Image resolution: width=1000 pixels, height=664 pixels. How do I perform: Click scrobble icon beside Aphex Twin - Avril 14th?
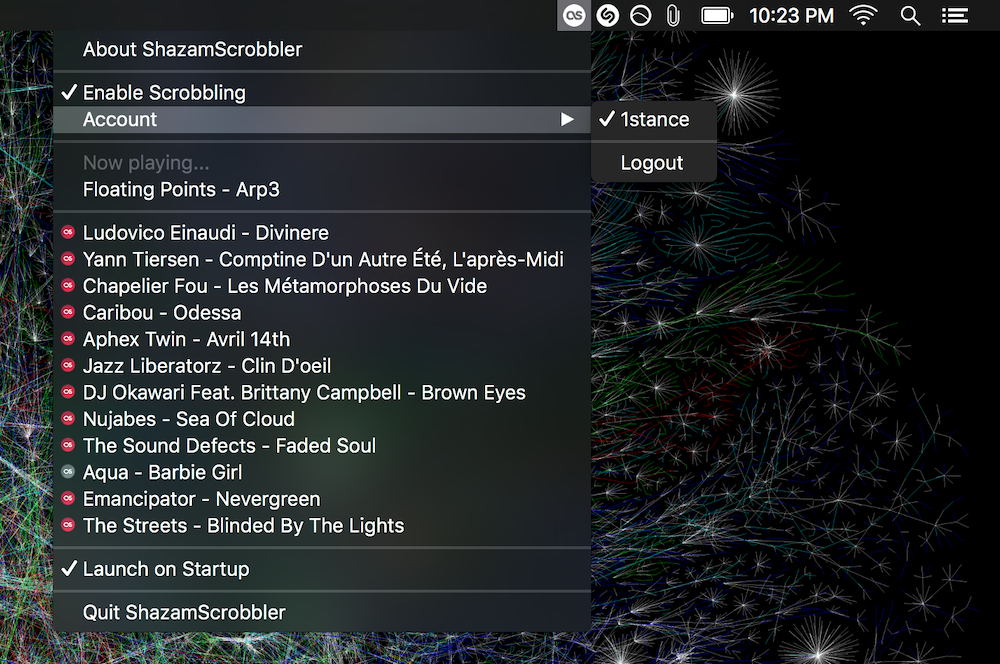pyautogui.click(x=68, y=339)
